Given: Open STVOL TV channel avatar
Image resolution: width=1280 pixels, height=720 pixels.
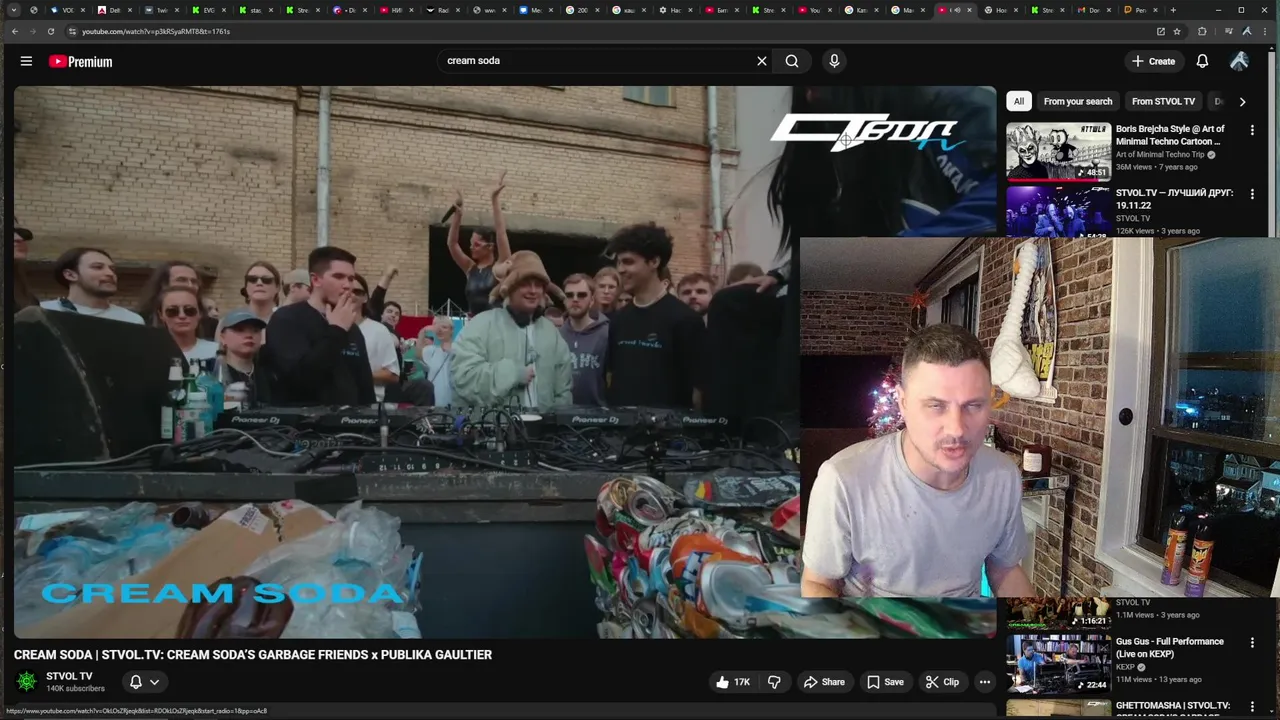Looking at the screenshot, I should click(x=27, y=682).
